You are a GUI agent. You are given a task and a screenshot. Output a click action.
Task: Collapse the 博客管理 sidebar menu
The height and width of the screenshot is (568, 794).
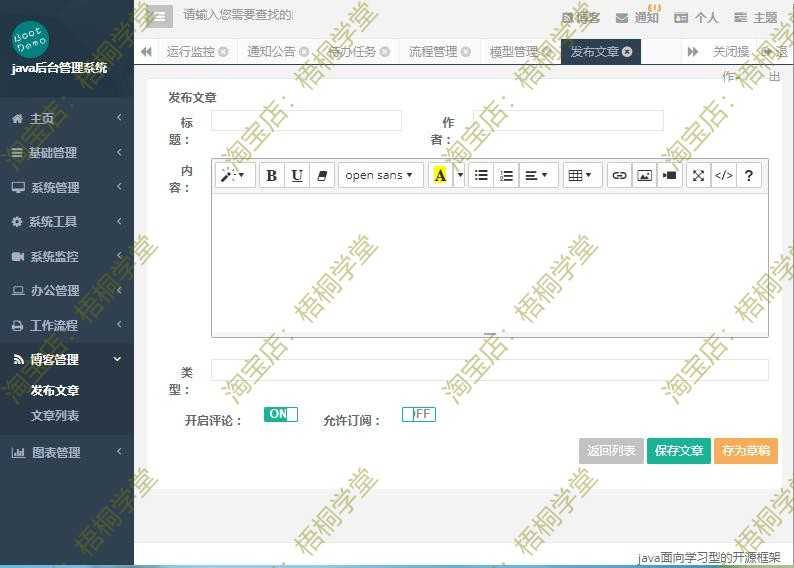pos(67,359)
